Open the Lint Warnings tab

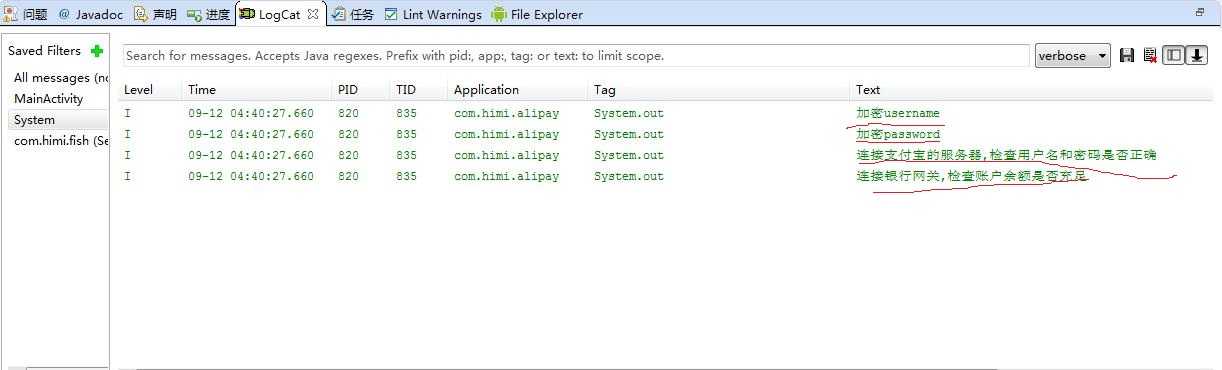[x=433, y=14]
